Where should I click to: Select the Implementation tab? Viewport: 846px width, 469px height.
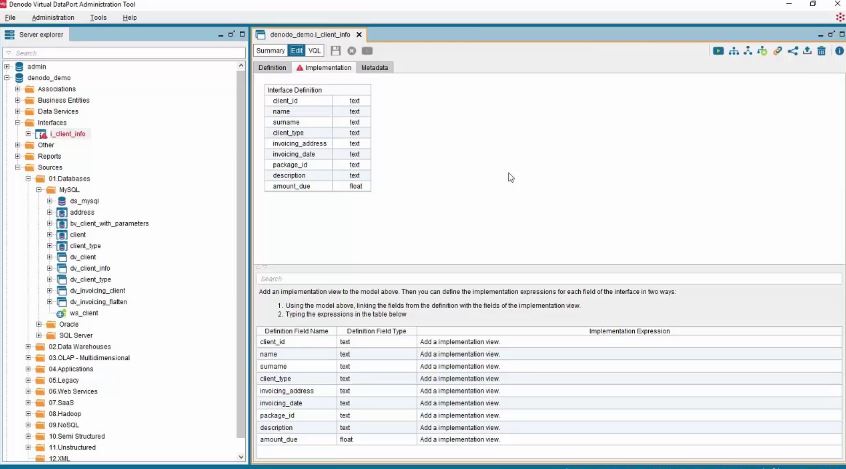coord(324,67)
